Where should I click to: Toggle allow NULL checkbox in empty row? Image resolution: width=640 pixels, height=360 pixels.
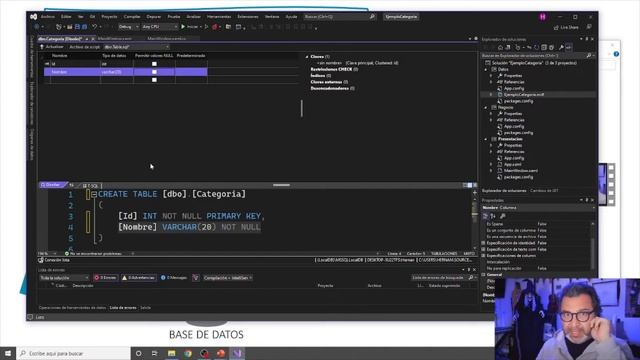pos(154,80)
